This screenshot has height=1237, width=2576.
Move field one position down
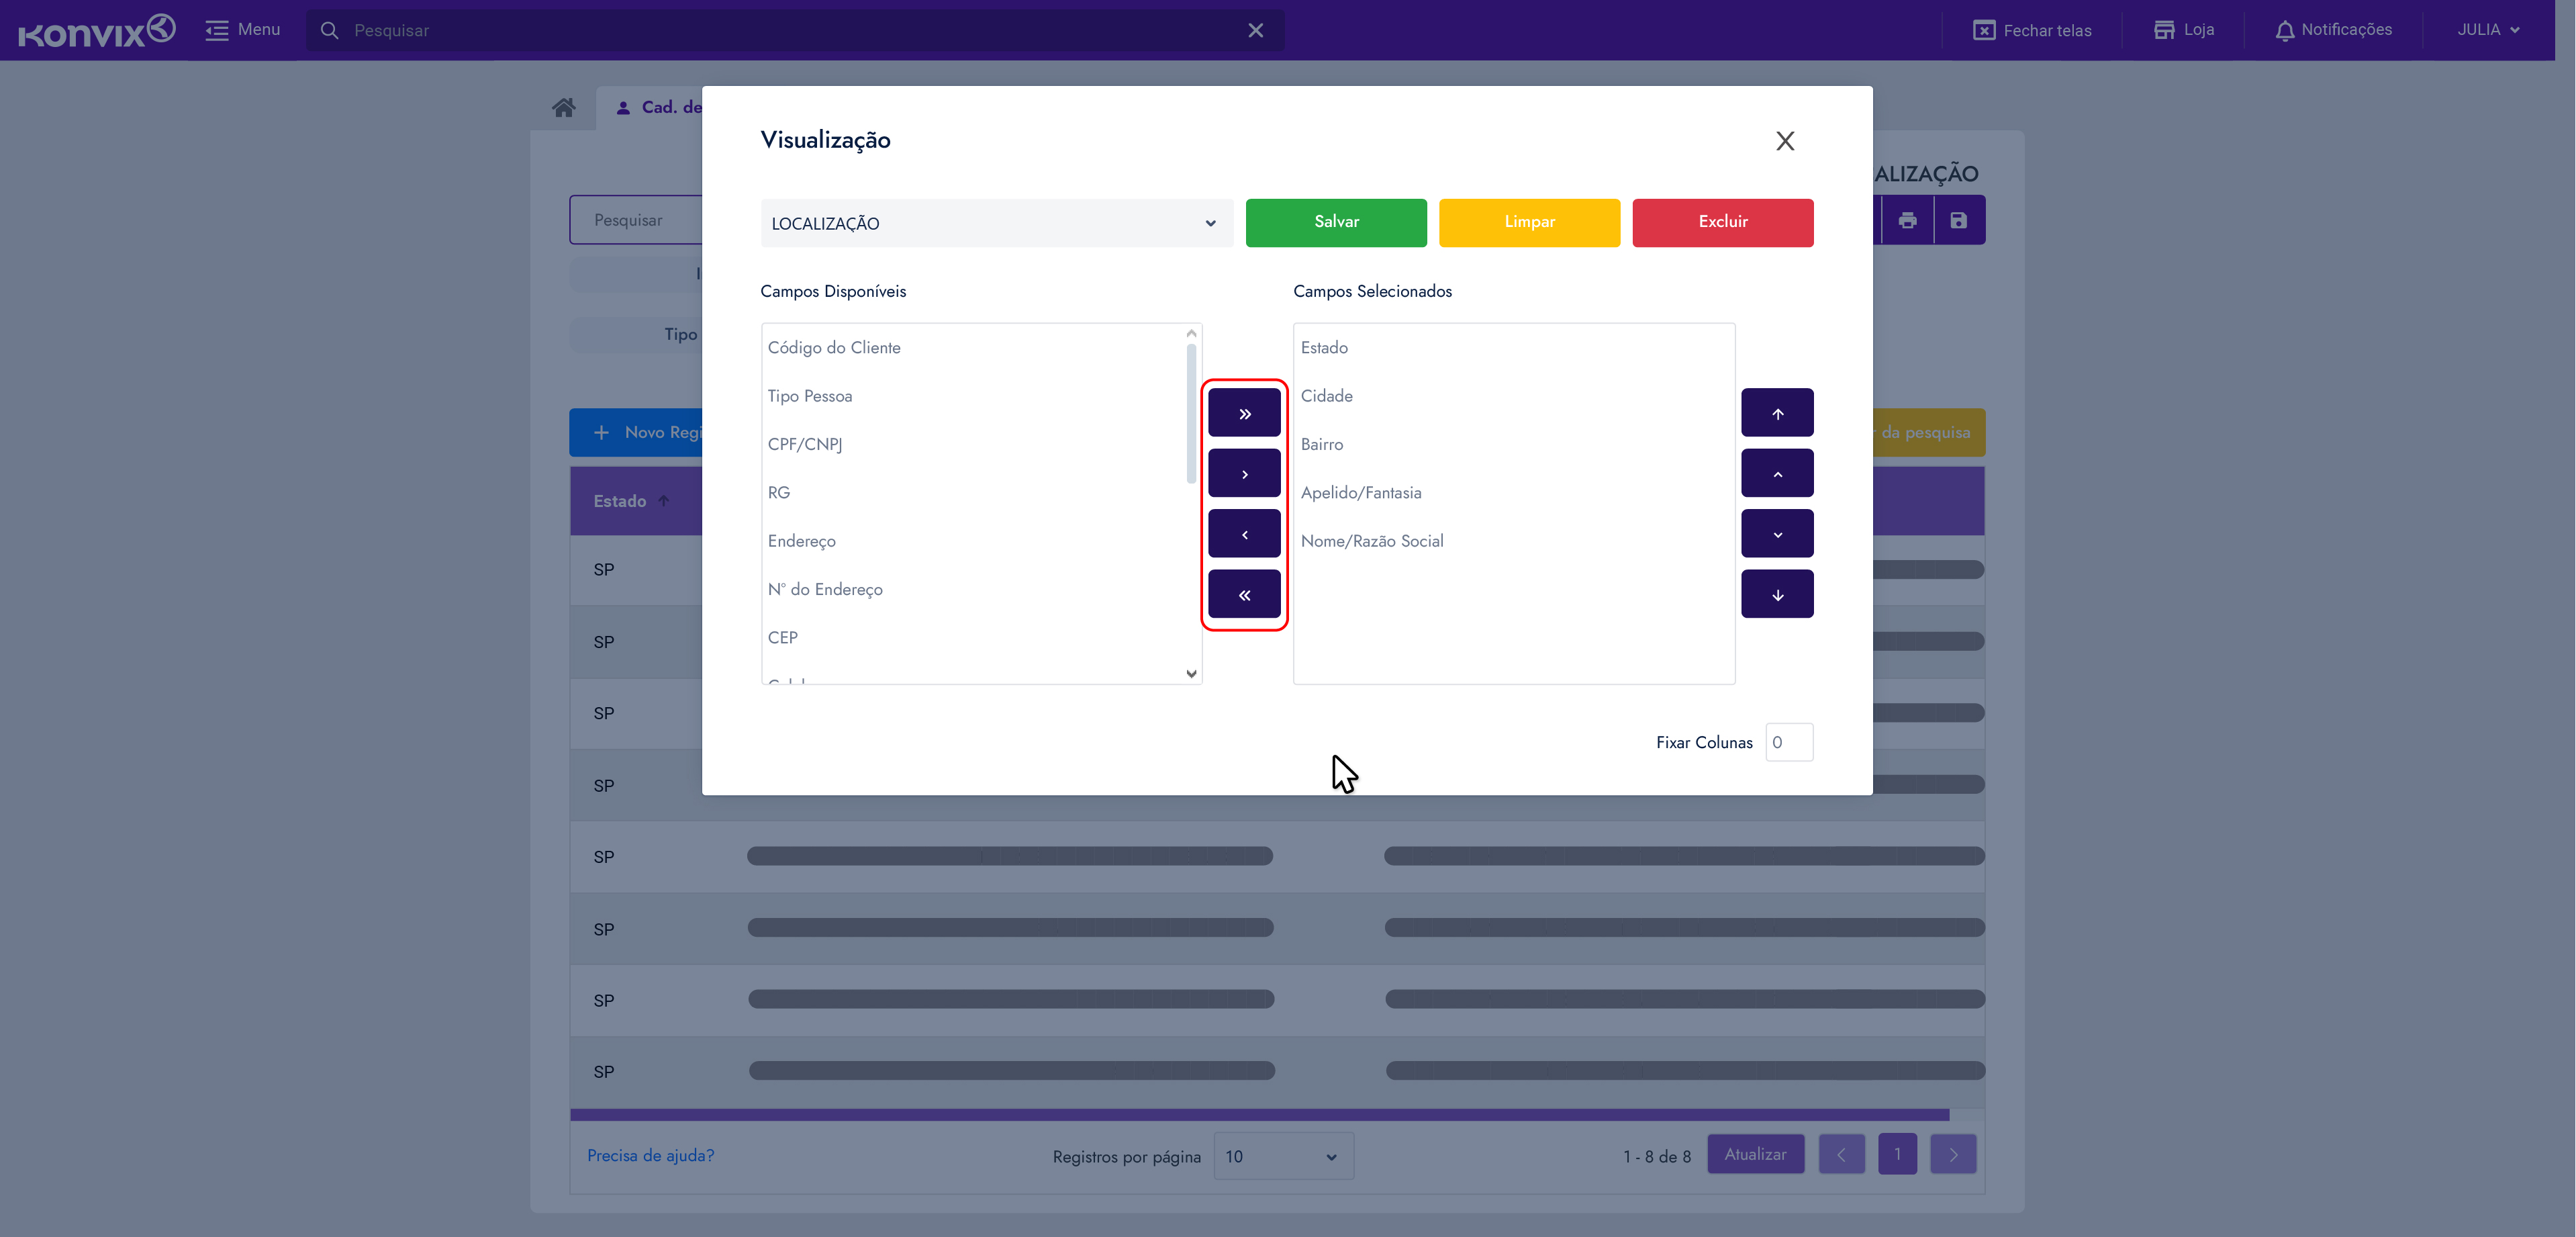pos(1777,534)
